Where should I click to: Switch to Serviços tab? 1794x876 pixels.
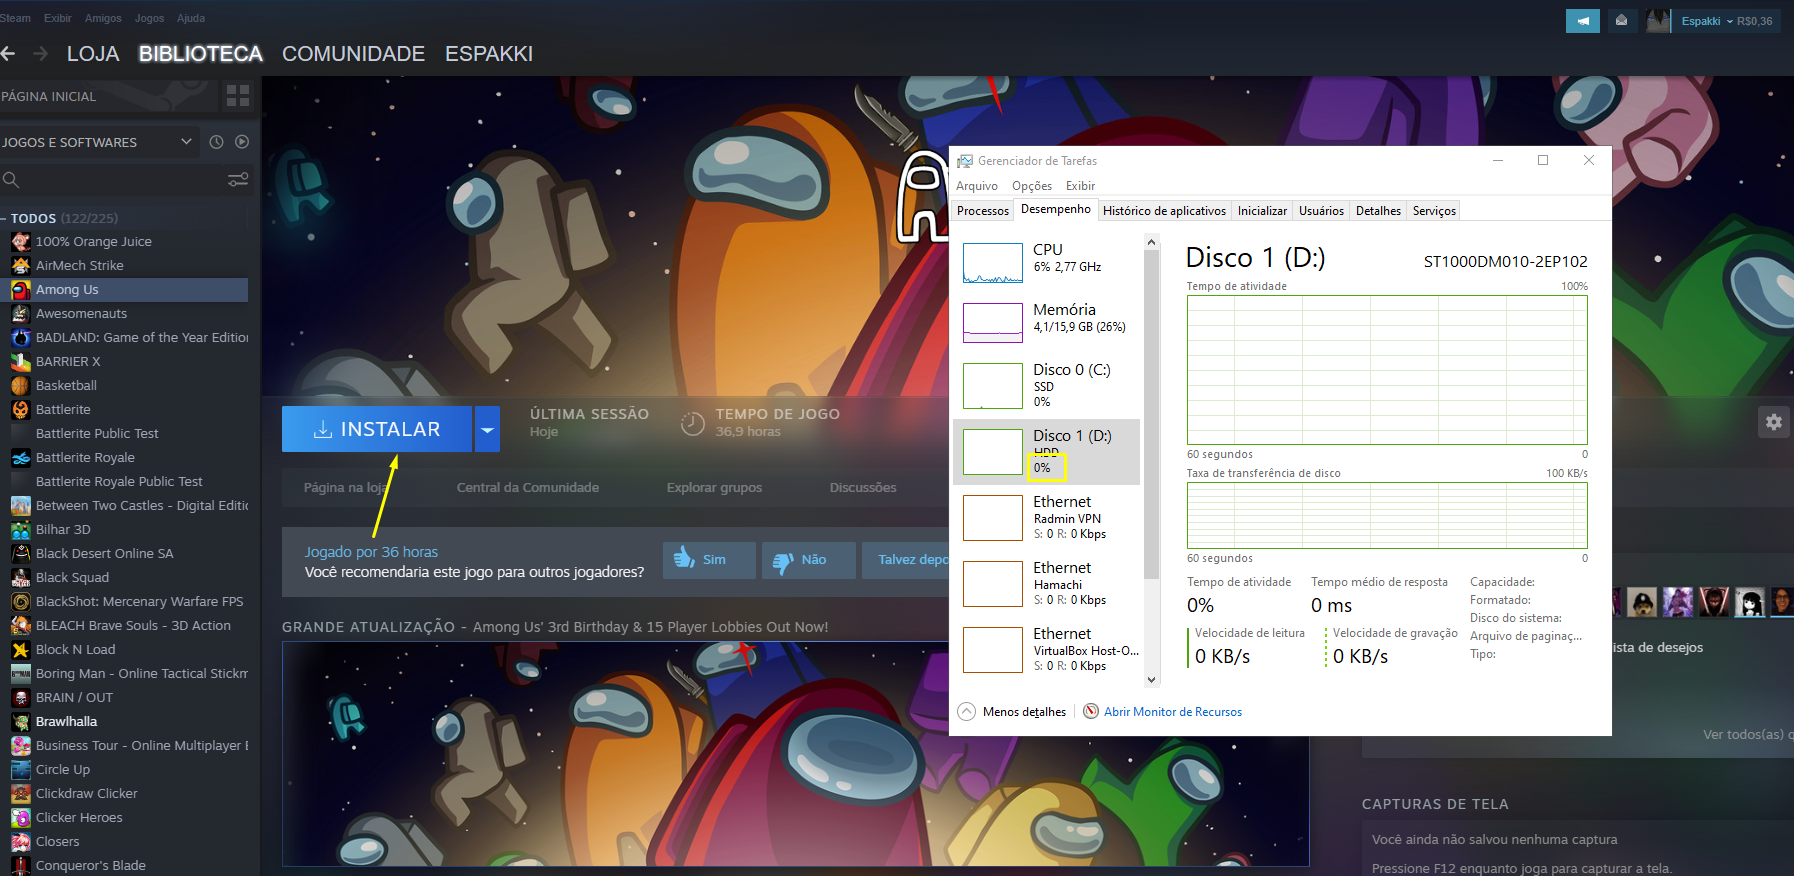pos(1434,211)
